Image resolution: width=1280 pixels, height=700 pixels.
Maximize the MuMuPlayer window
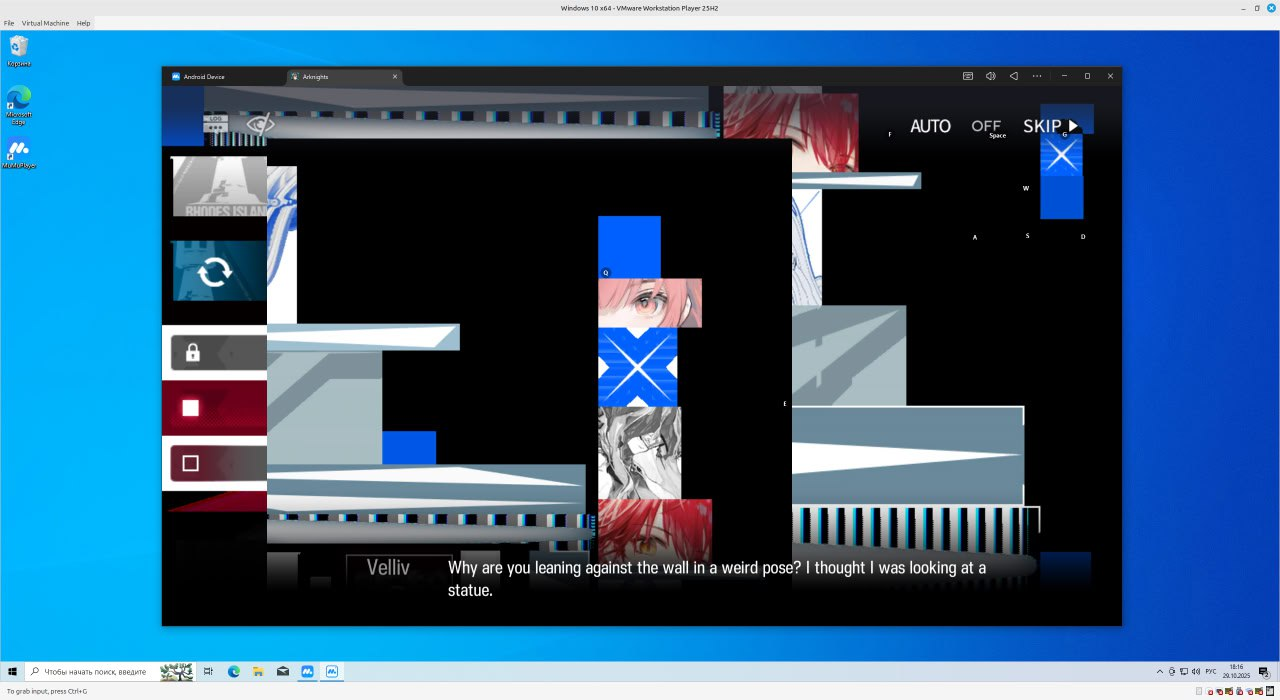pyautogui.click(x=1087, y=76)
